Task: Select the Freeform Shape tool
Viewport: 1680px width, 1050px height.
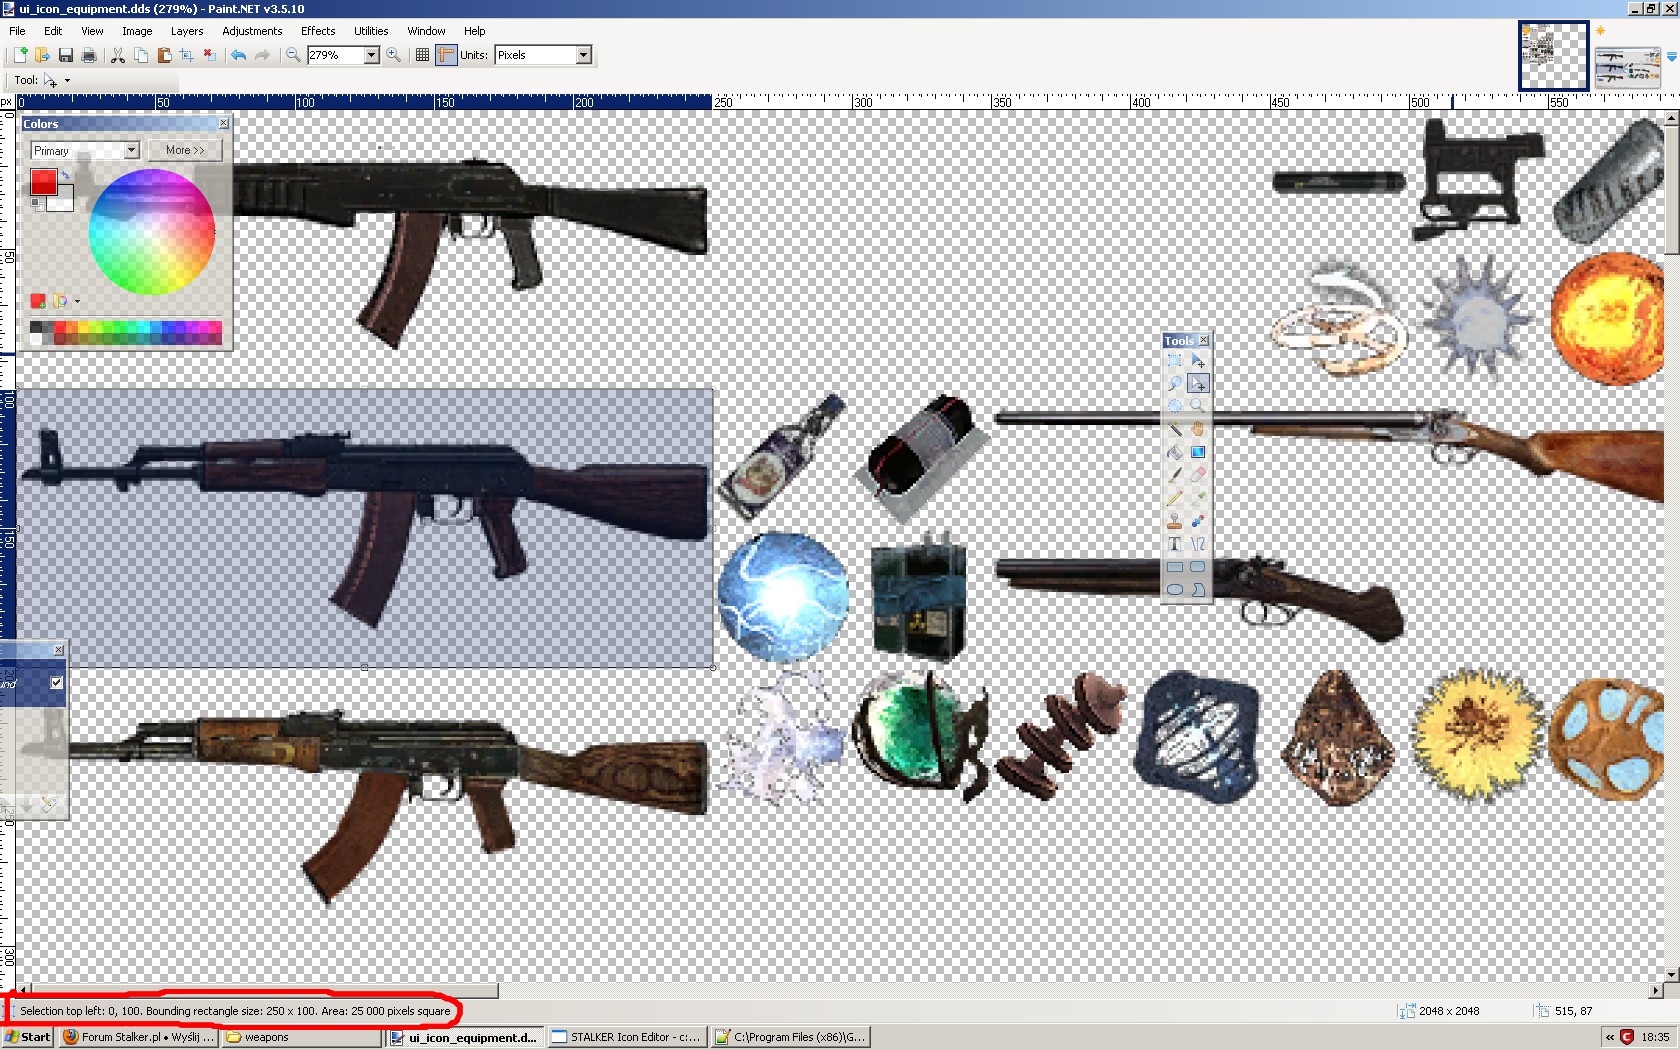Action: point(1198,590)
